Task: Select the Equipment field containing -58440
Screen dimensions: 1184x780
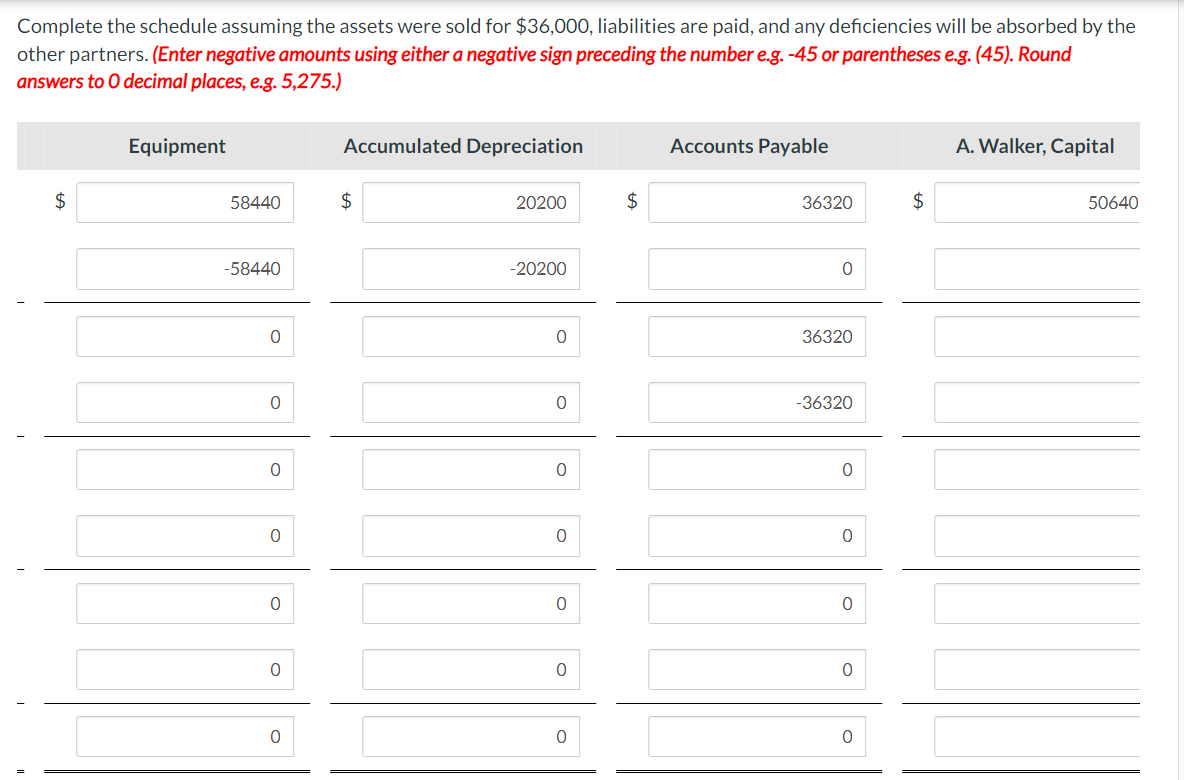Action: point(185,268)
